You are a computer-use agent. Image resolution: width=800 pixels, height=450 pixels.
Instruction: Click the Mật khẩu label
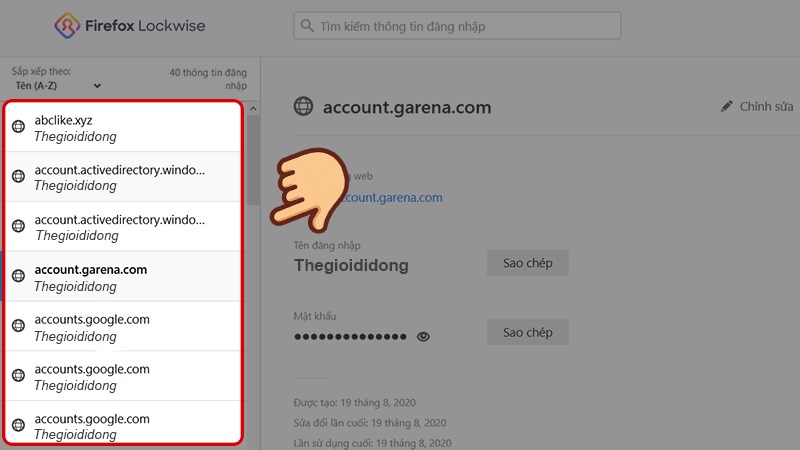pyautogui.click(x=315, y=316)
